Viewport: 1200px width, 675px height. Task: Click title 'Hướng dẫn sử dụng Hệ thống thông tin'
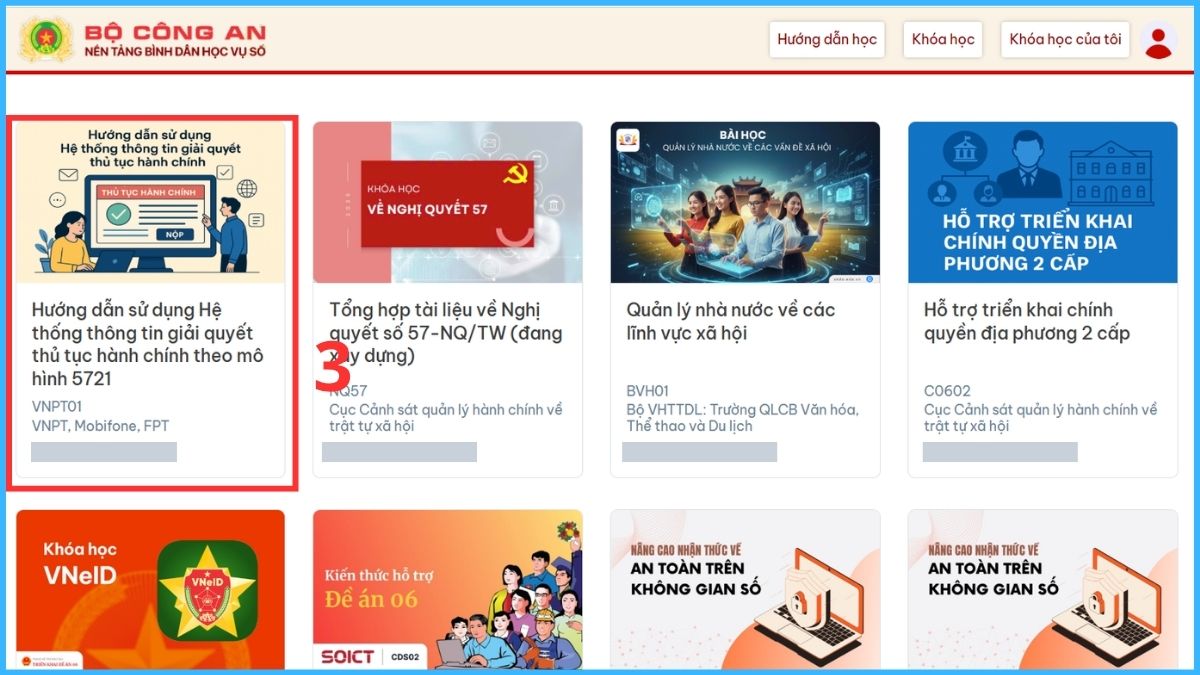click(x=148, y=345)
